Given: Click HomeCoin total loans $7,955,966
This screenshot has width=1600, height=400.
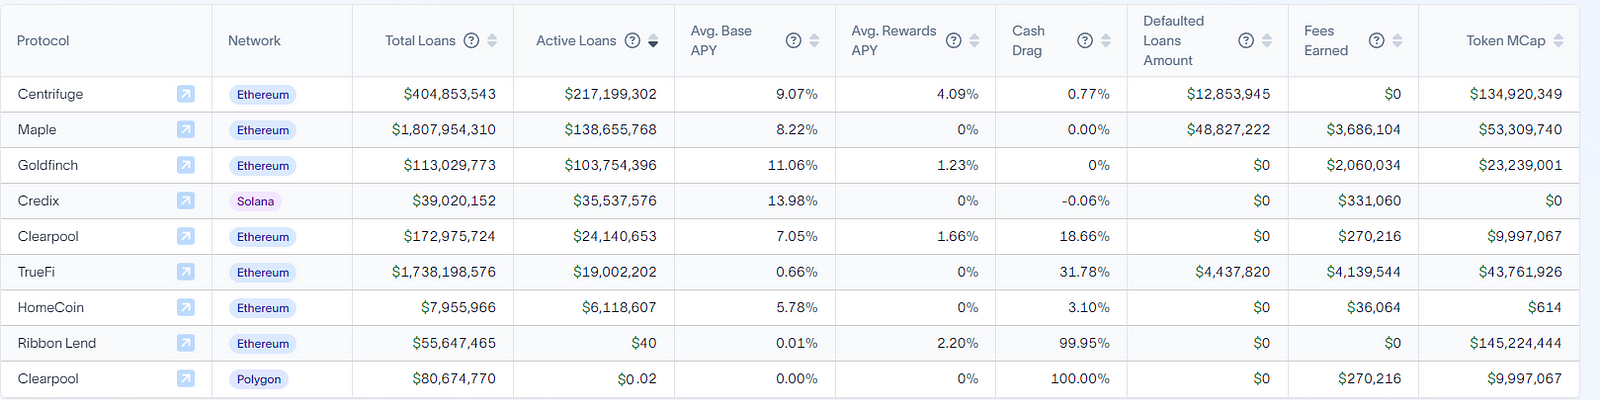Looking at the screenshot, I should [x=458, y=308].
